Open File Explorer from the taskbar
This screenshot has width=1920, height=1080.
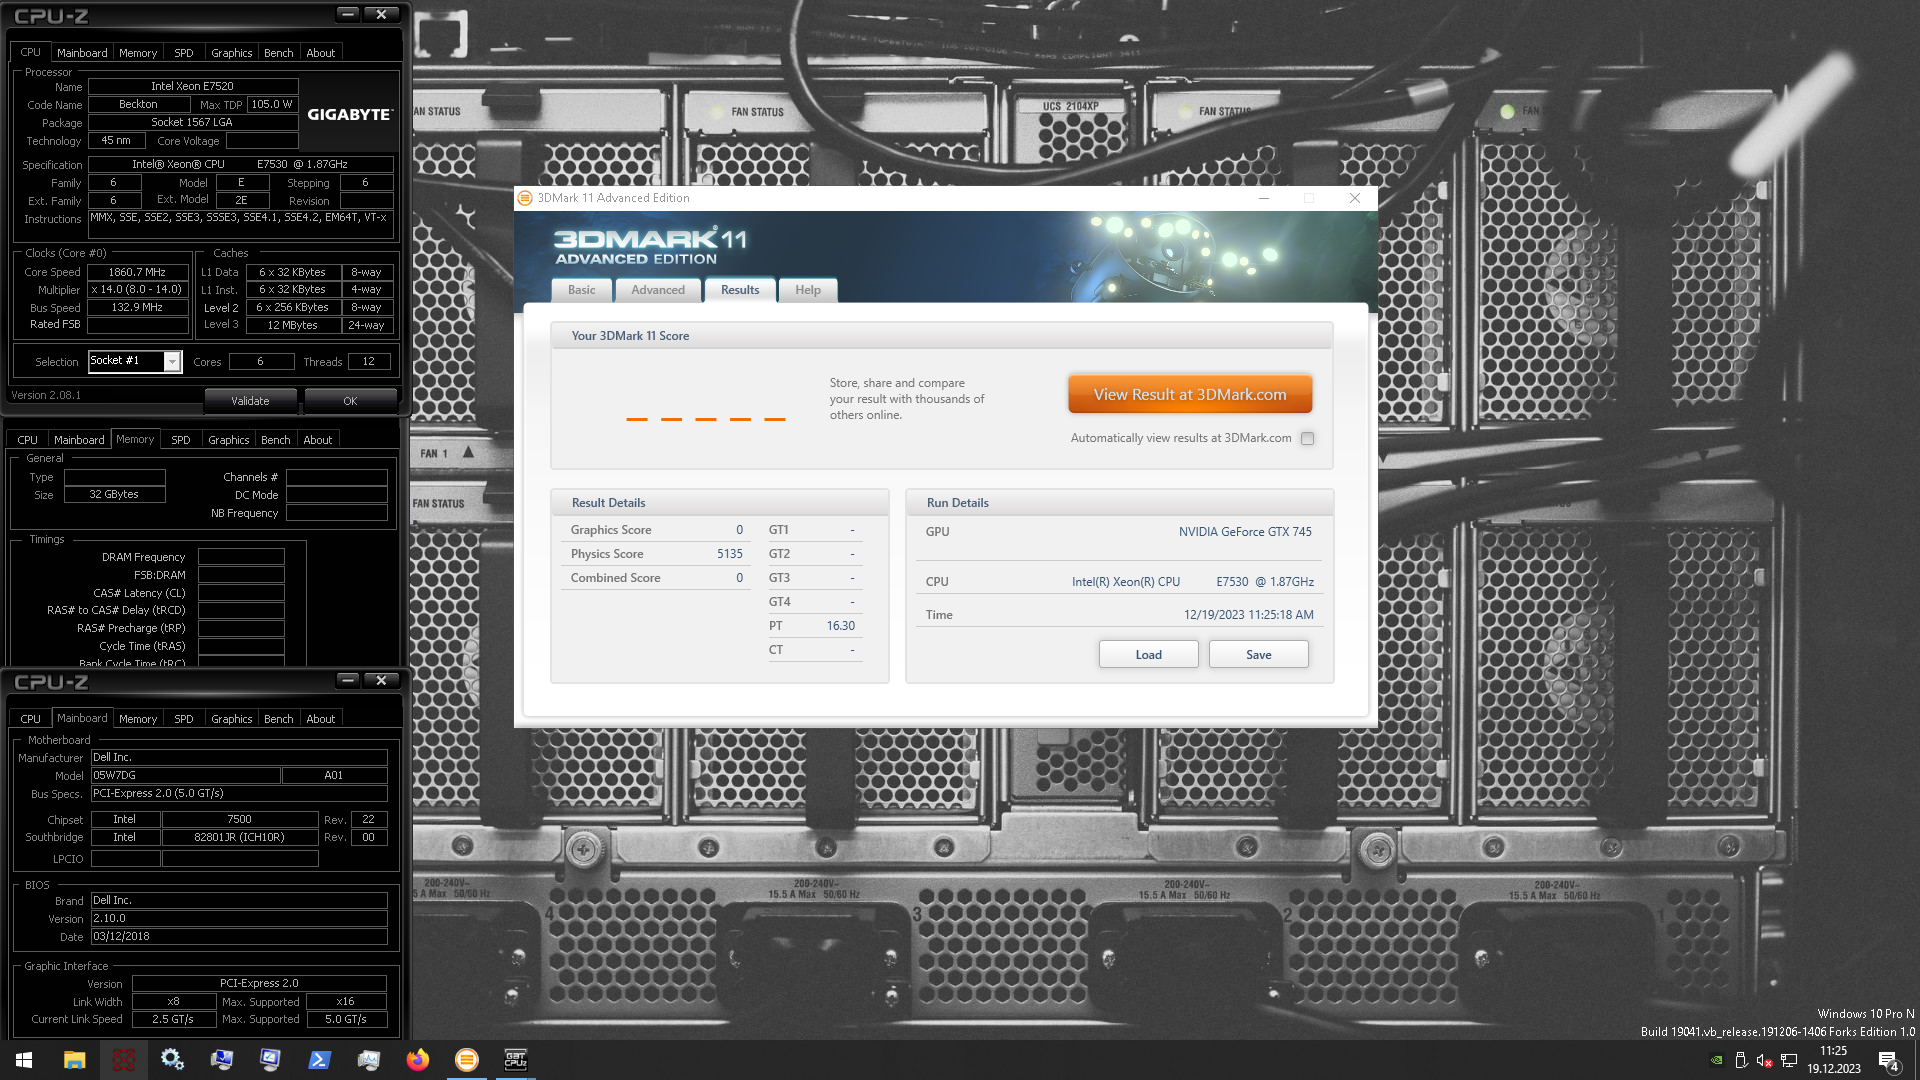(74, 1060)
